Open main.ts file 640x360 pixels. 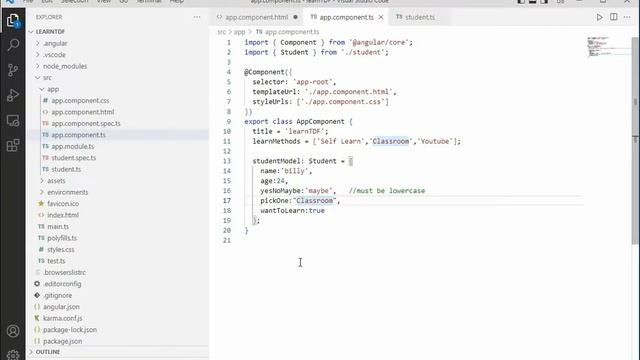pos(58,226)
